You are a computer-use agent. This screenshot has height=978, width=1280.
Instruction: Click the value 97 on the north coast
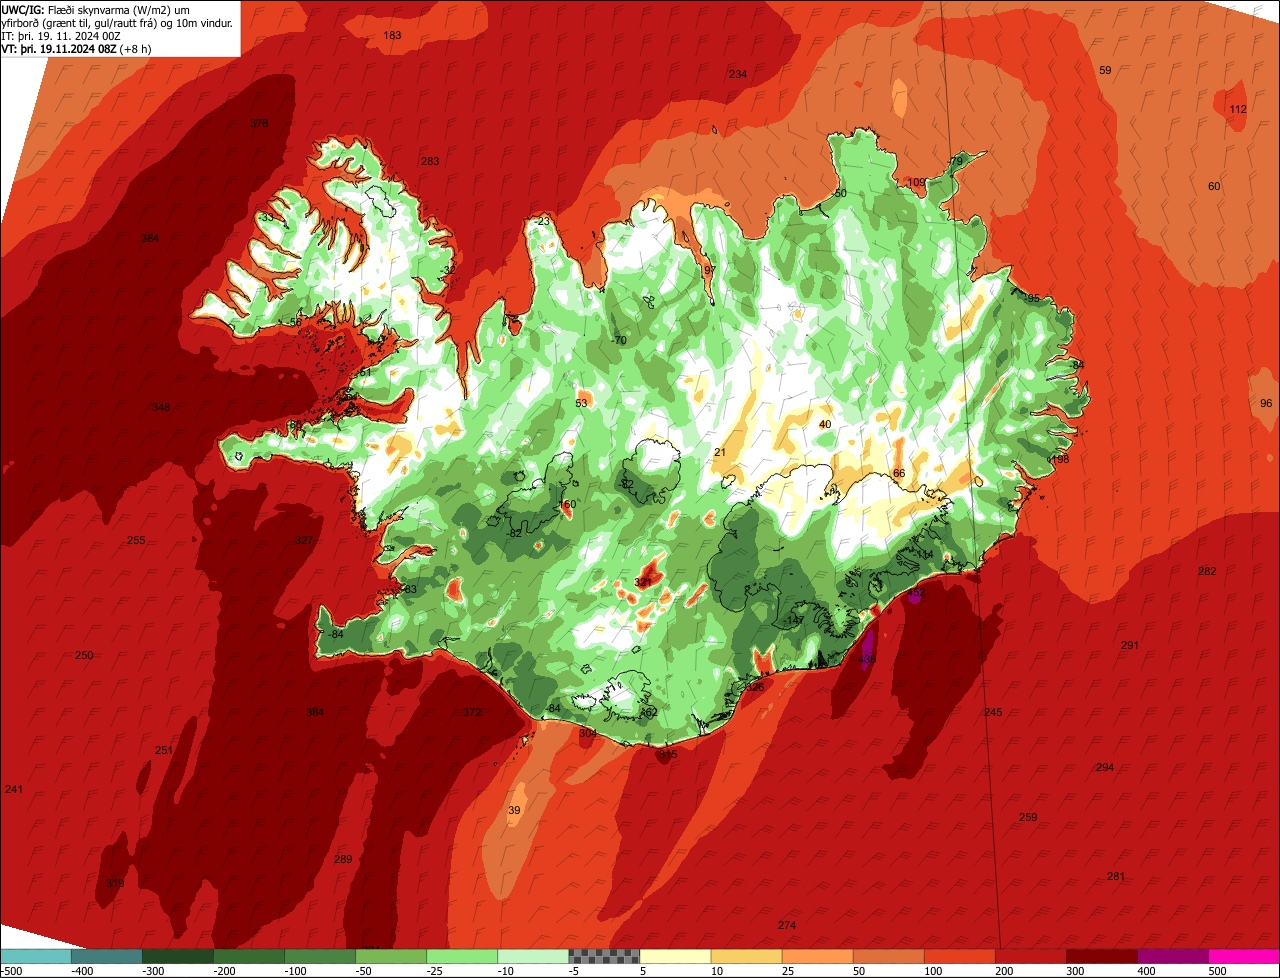(x=710, y=270)
